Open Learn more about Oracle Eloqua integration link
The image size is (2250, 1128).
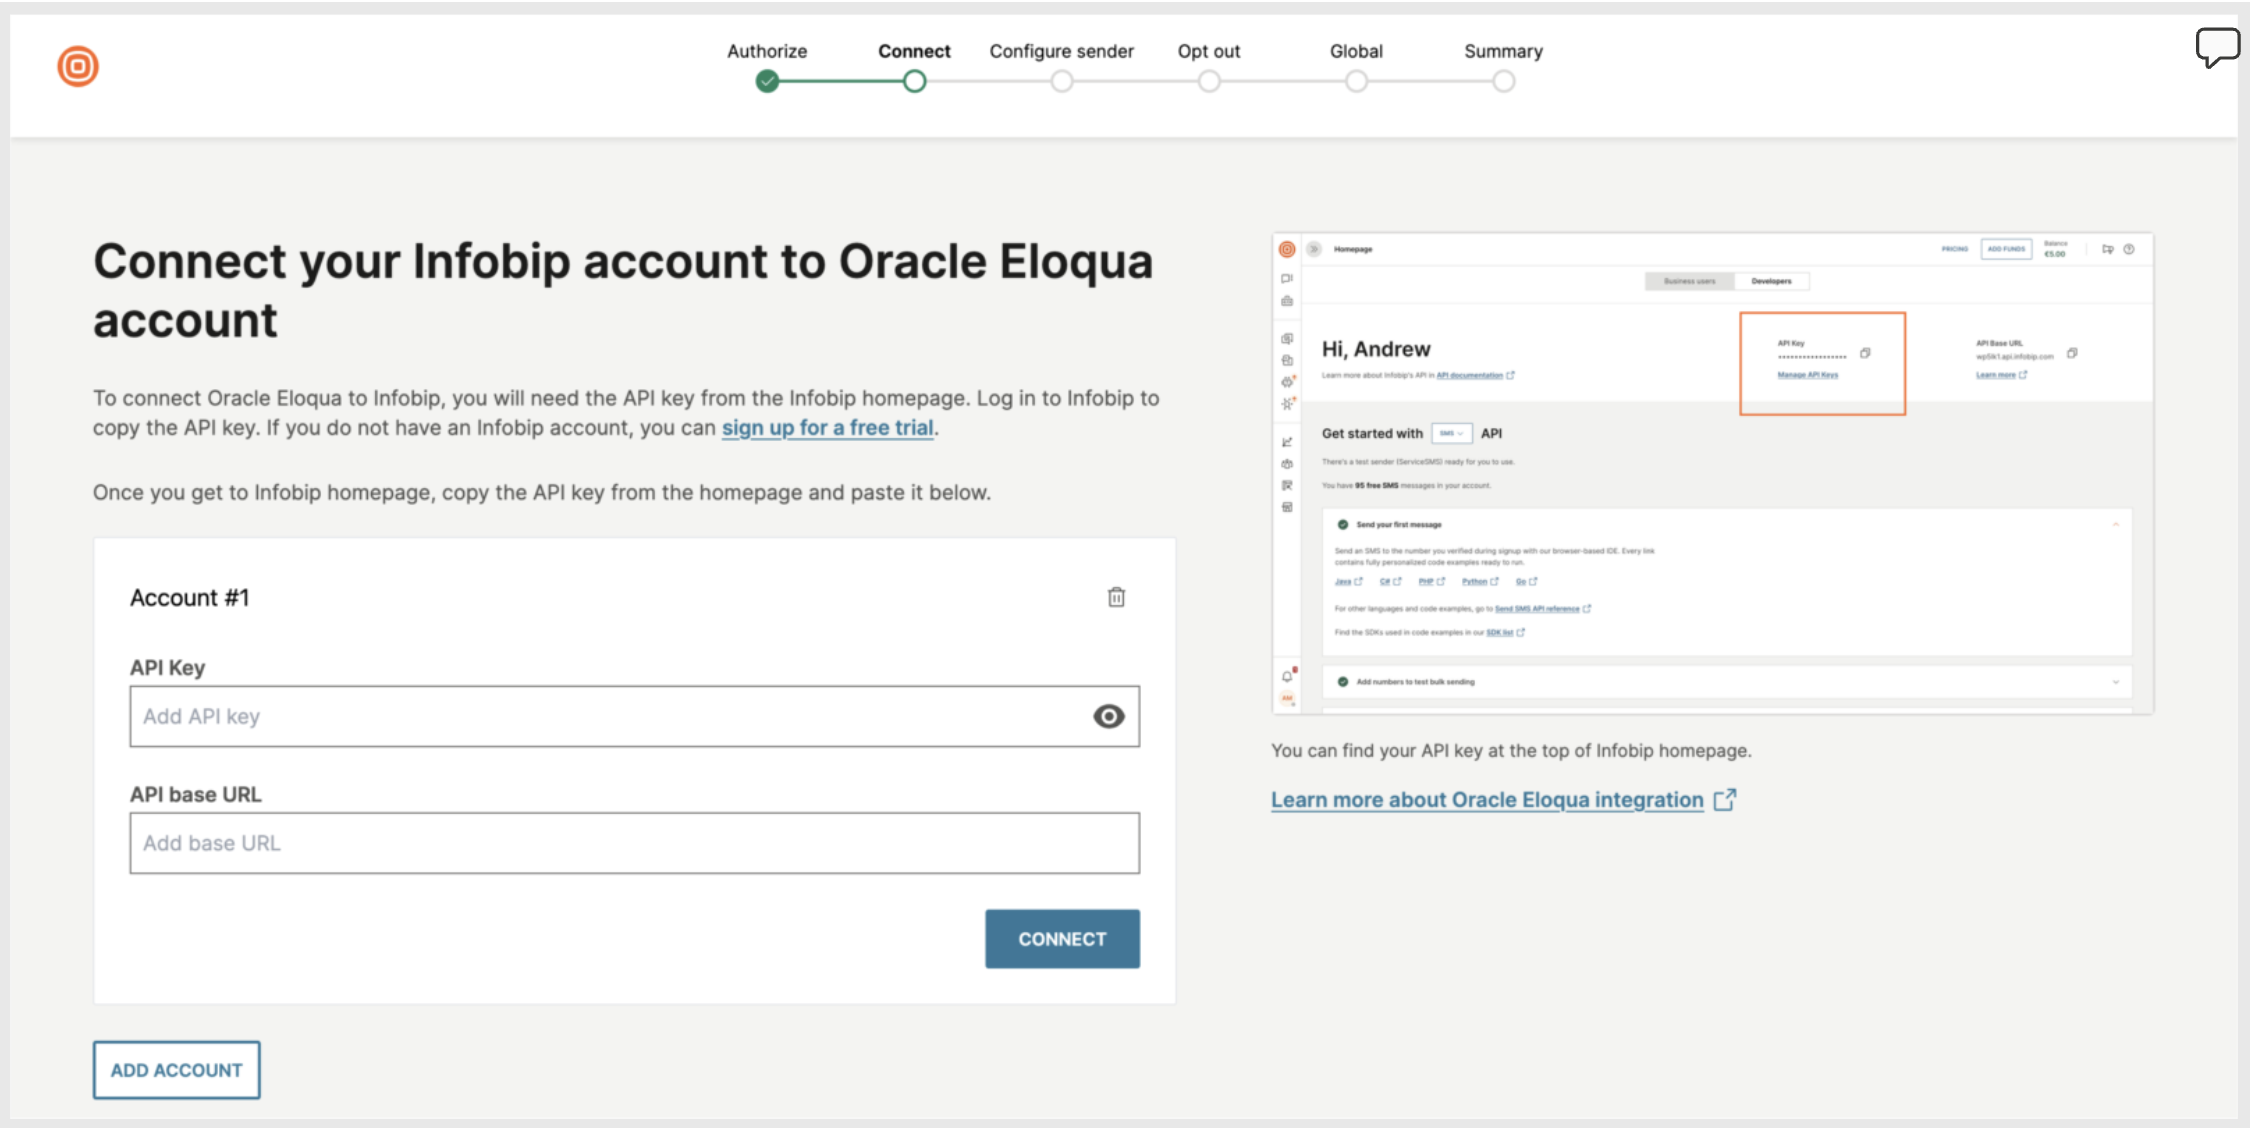click(1487, 800)
